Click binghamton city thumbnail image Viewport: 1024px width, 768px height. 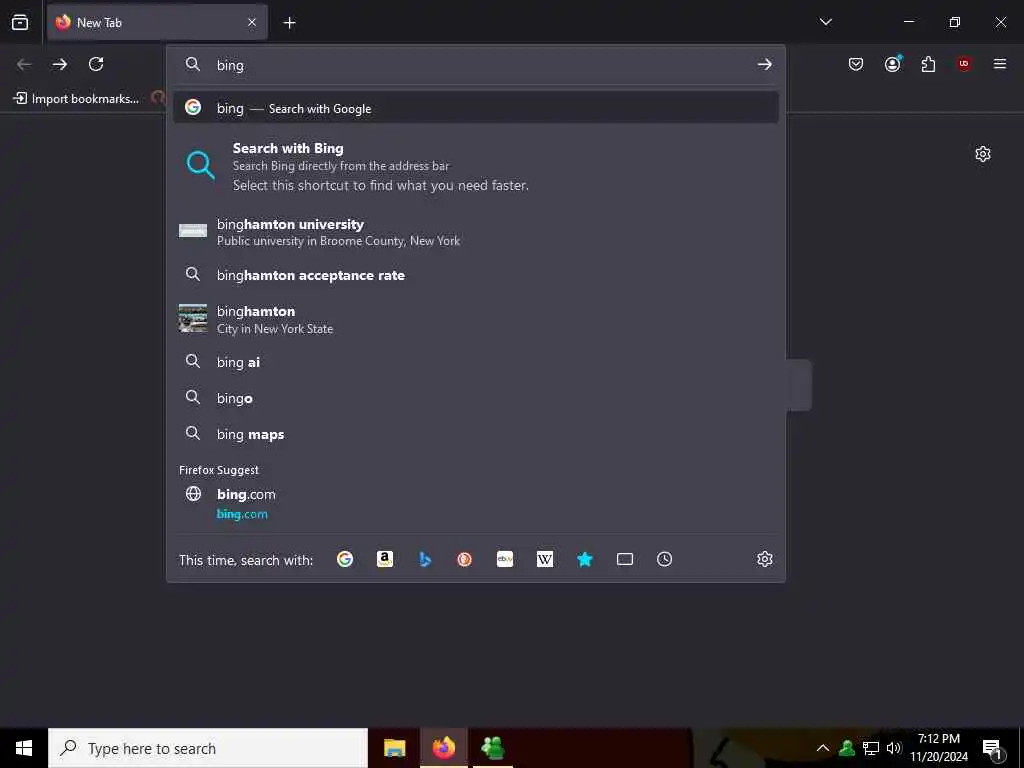coord(193,318)
